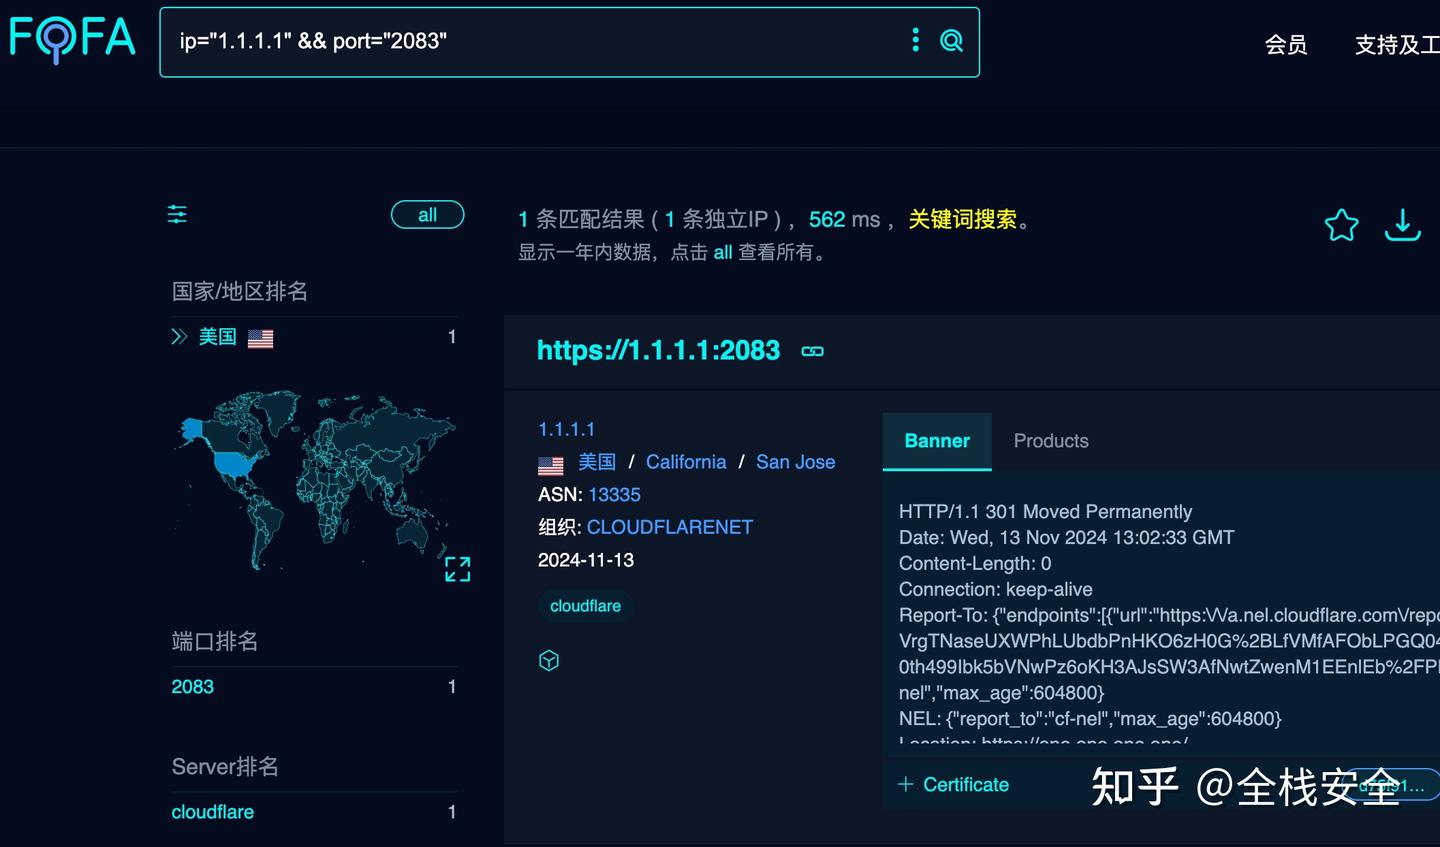The width and height of the screenshot is (1440, 847).
Task: Open the 会员 menu
Action: click(x=1286, y=46)
